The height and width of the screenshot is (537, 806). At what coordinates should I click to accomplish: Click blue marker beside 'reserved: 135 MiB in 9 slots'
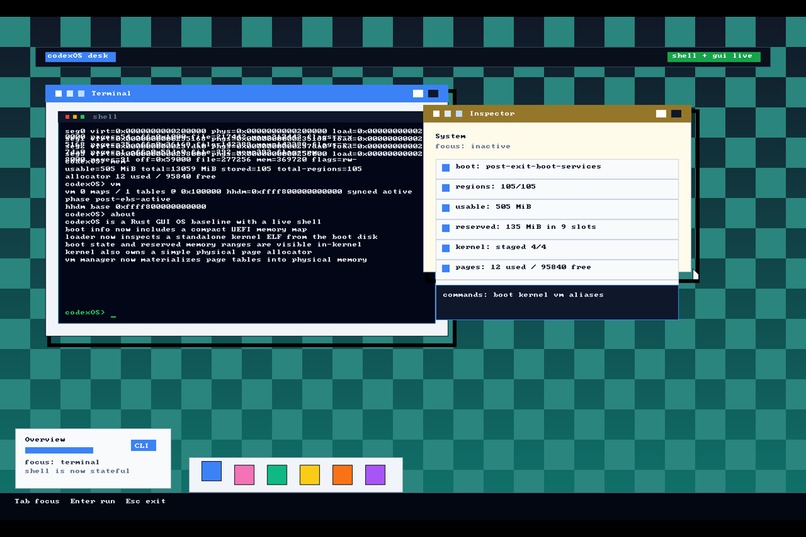(x=446, y=228)
